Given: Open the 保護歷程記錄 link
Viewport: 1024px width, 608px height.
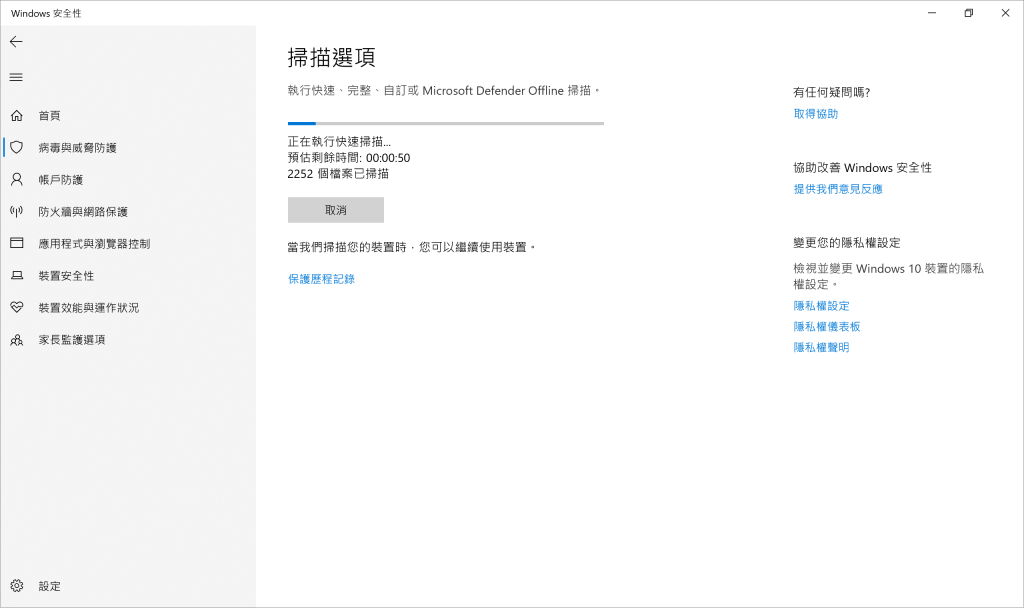Looking at the screenshot, I should [x=321, y=279].
